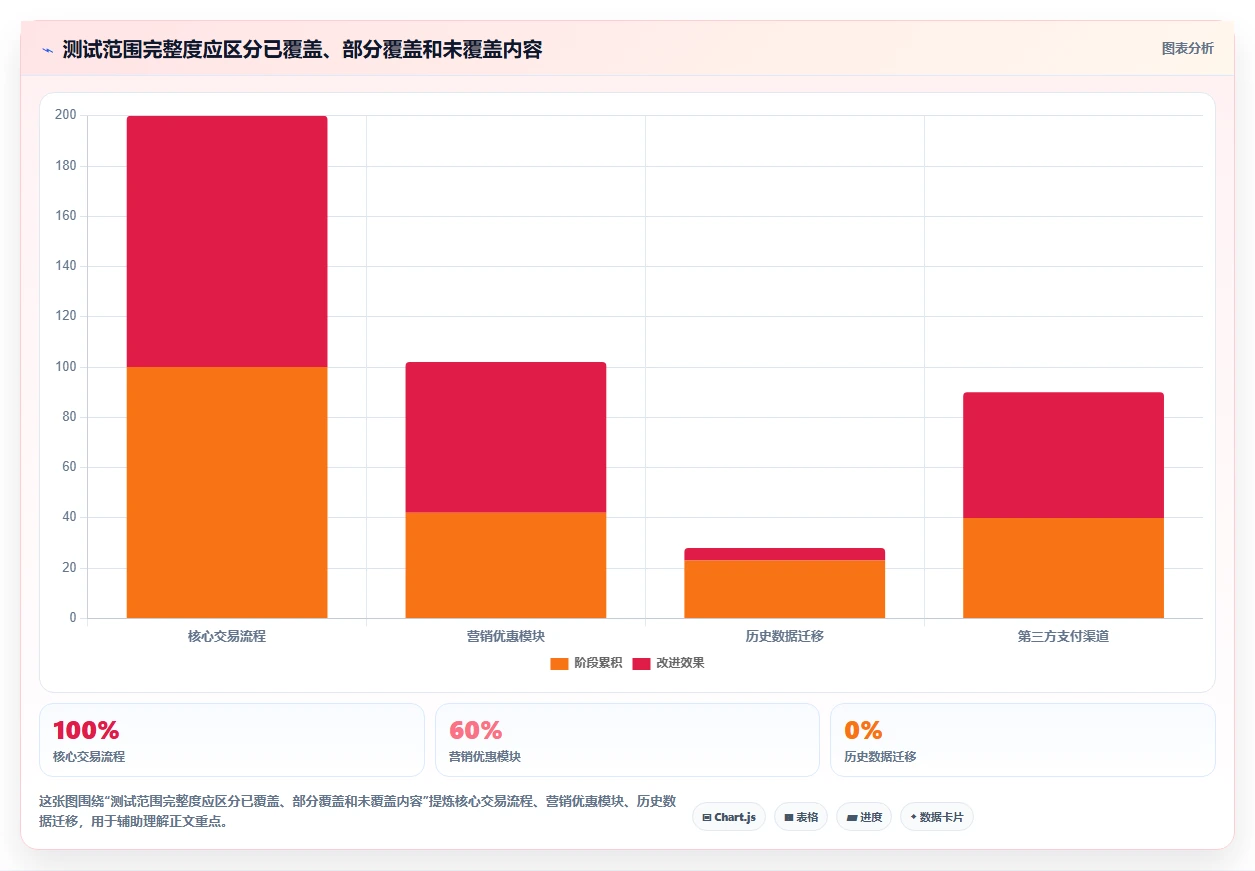Click the 测试范围完整度 title heading
The width and height of the screenshot is (1255, 871).
coord(302,49)
